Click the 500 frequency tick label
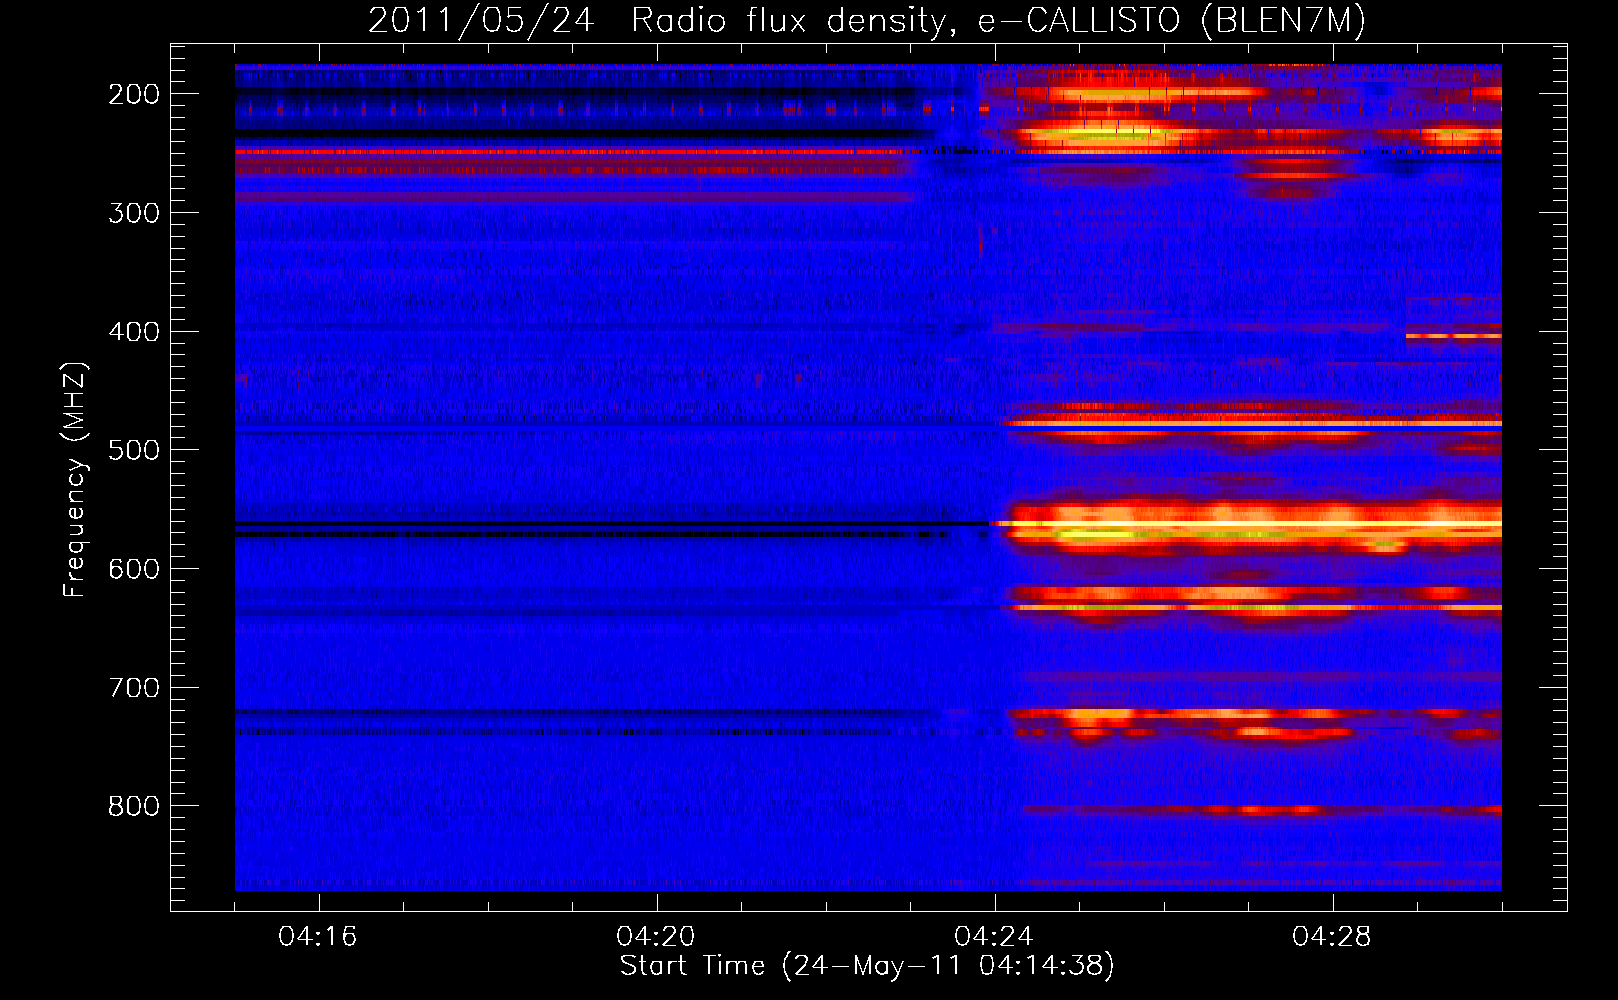 134,450
